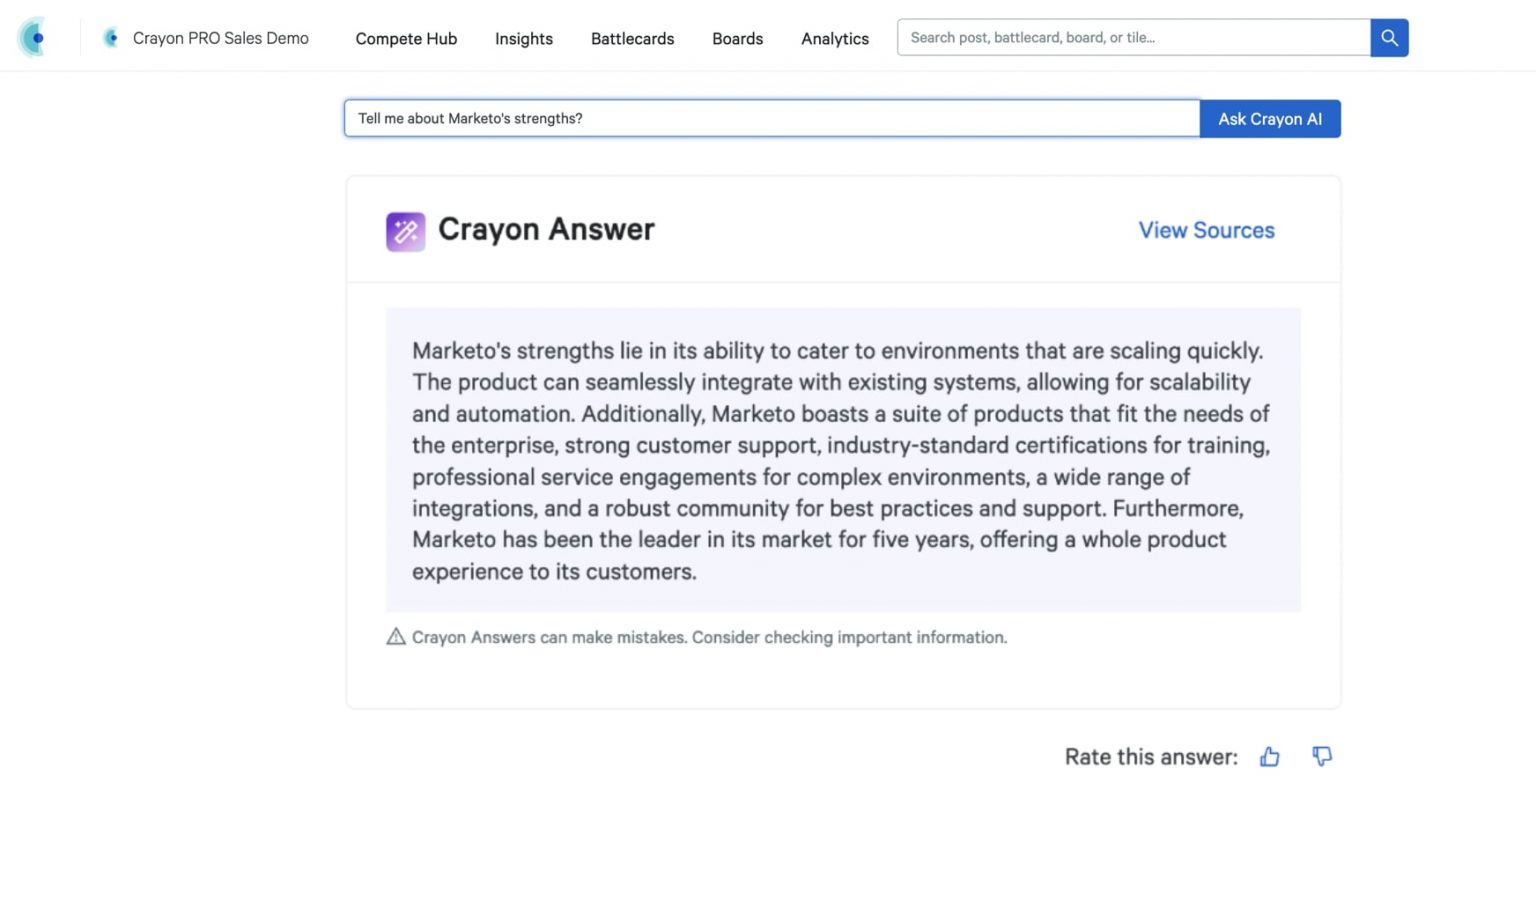
Task: Select the gray Marketo answer summary card
Action: tap(843, 460)
